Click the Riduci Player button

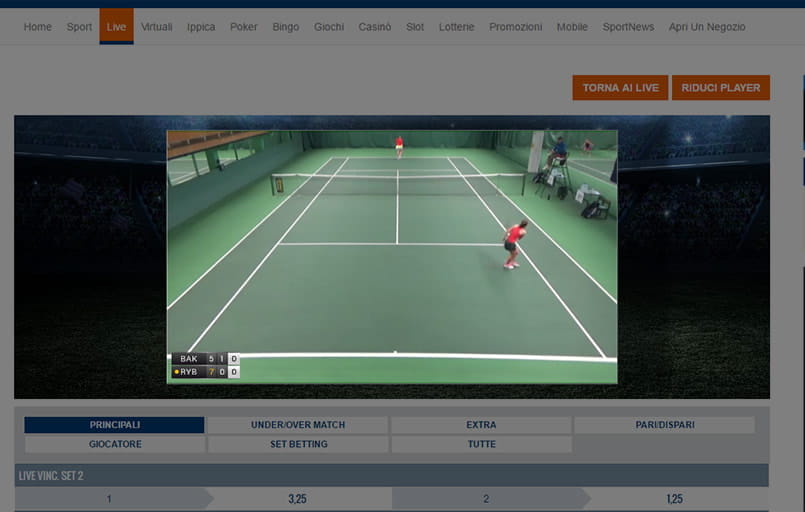(720, 88)
